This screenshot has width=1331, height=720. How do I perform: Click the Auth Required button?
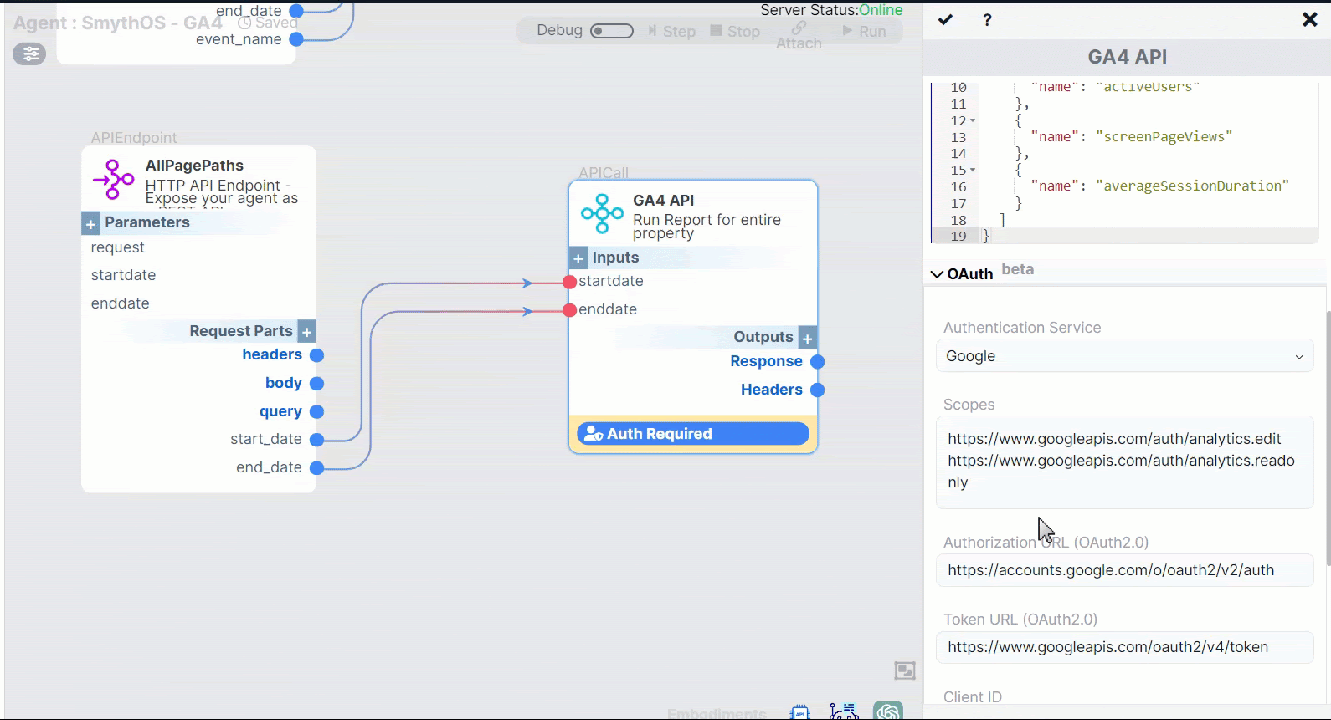[x=693, y=434]
